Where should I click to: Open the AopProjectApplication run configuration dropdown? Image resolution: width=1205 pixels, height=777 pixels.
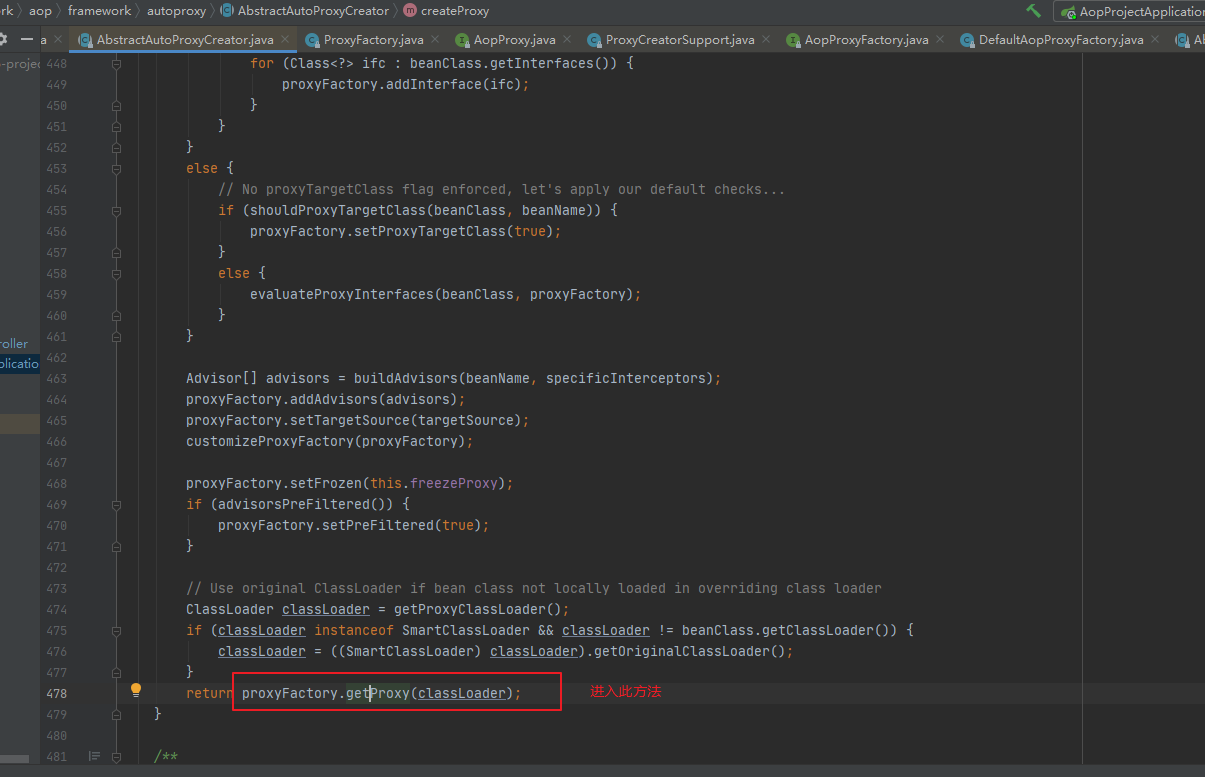click(x=1131, y=12)
